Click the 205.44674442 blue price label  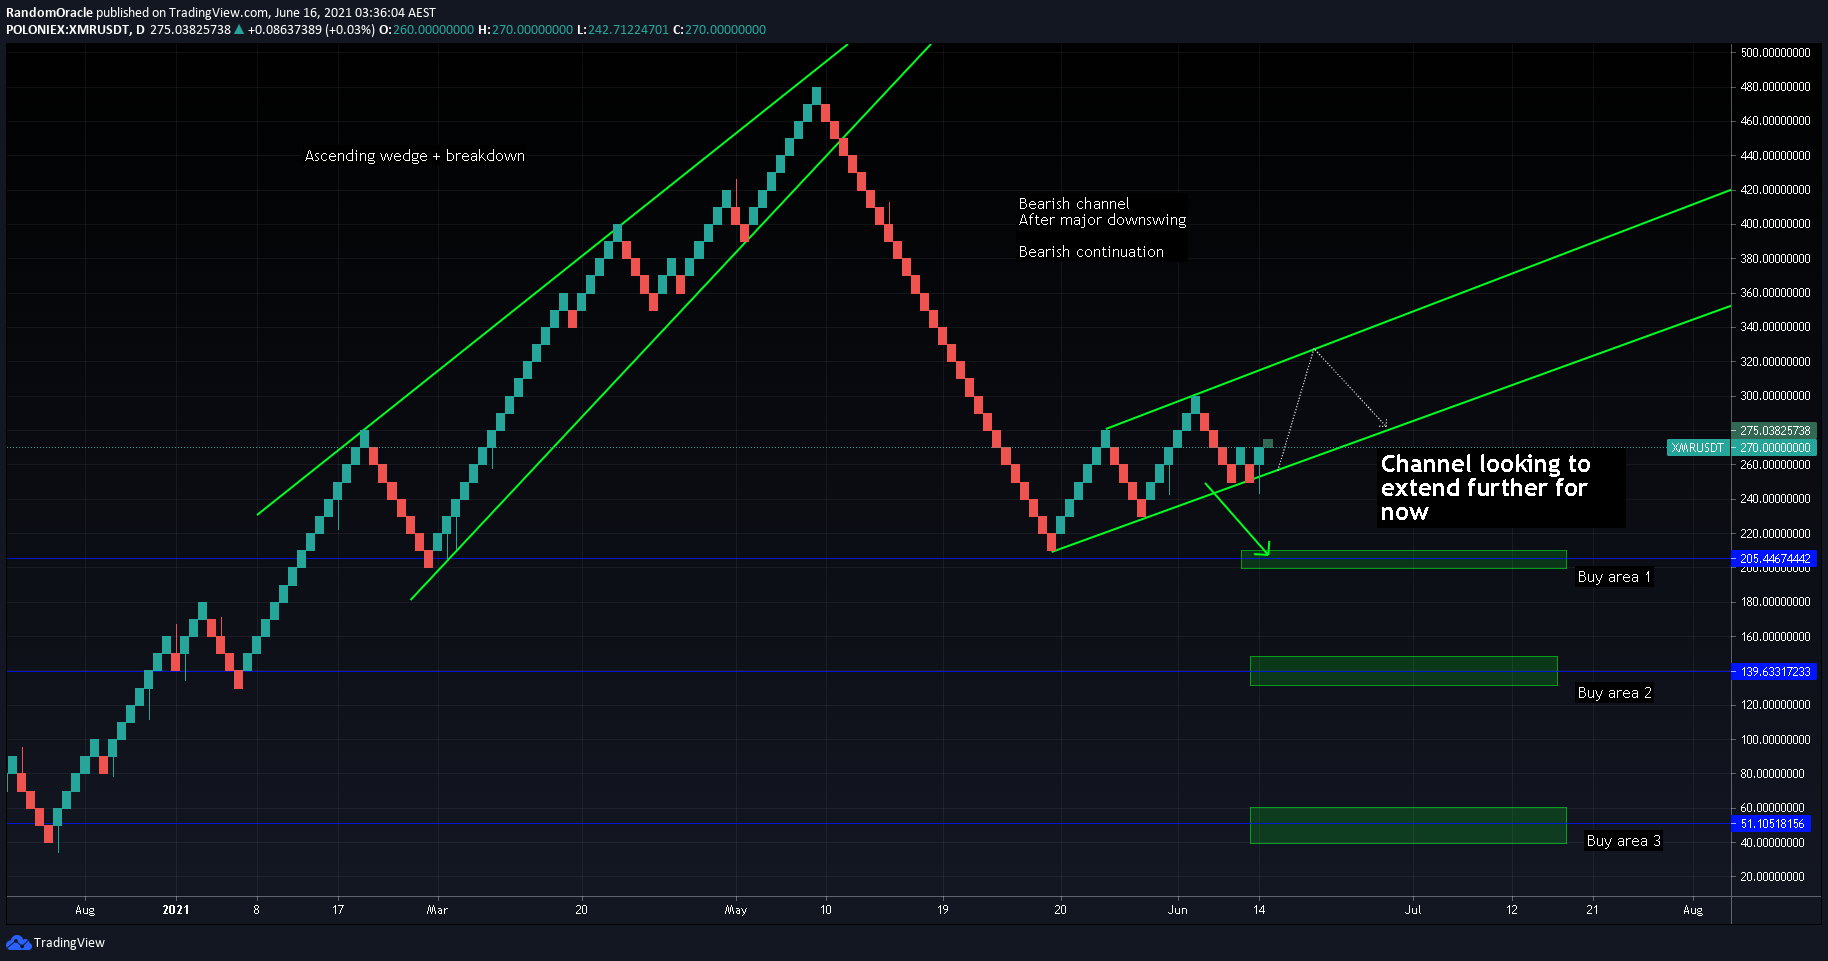tap(1775, 559)
